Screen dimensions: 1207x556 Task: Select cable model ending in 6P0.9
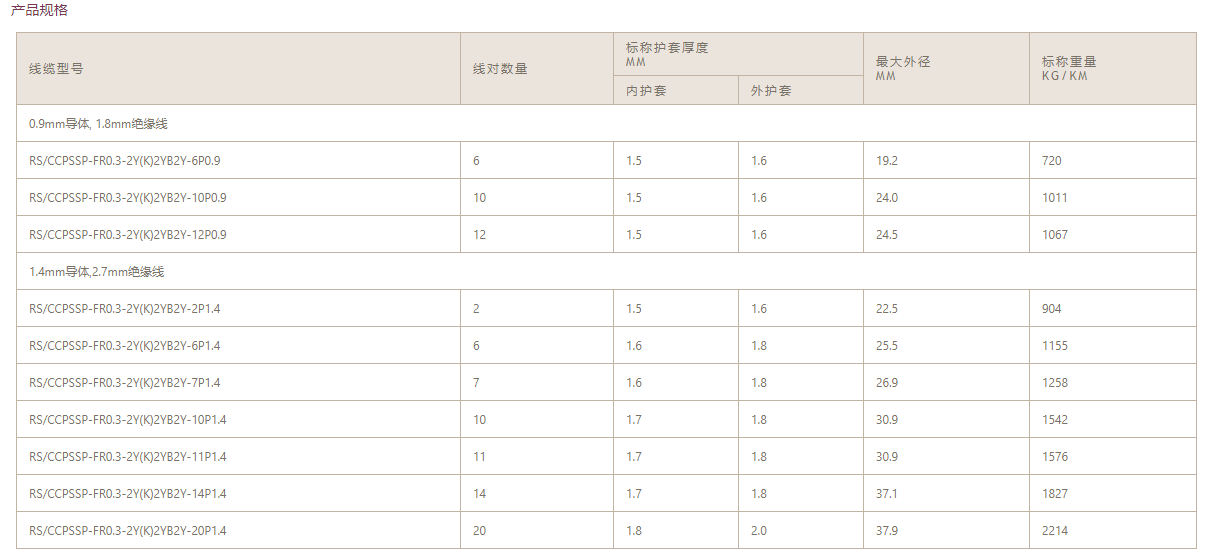125,161
